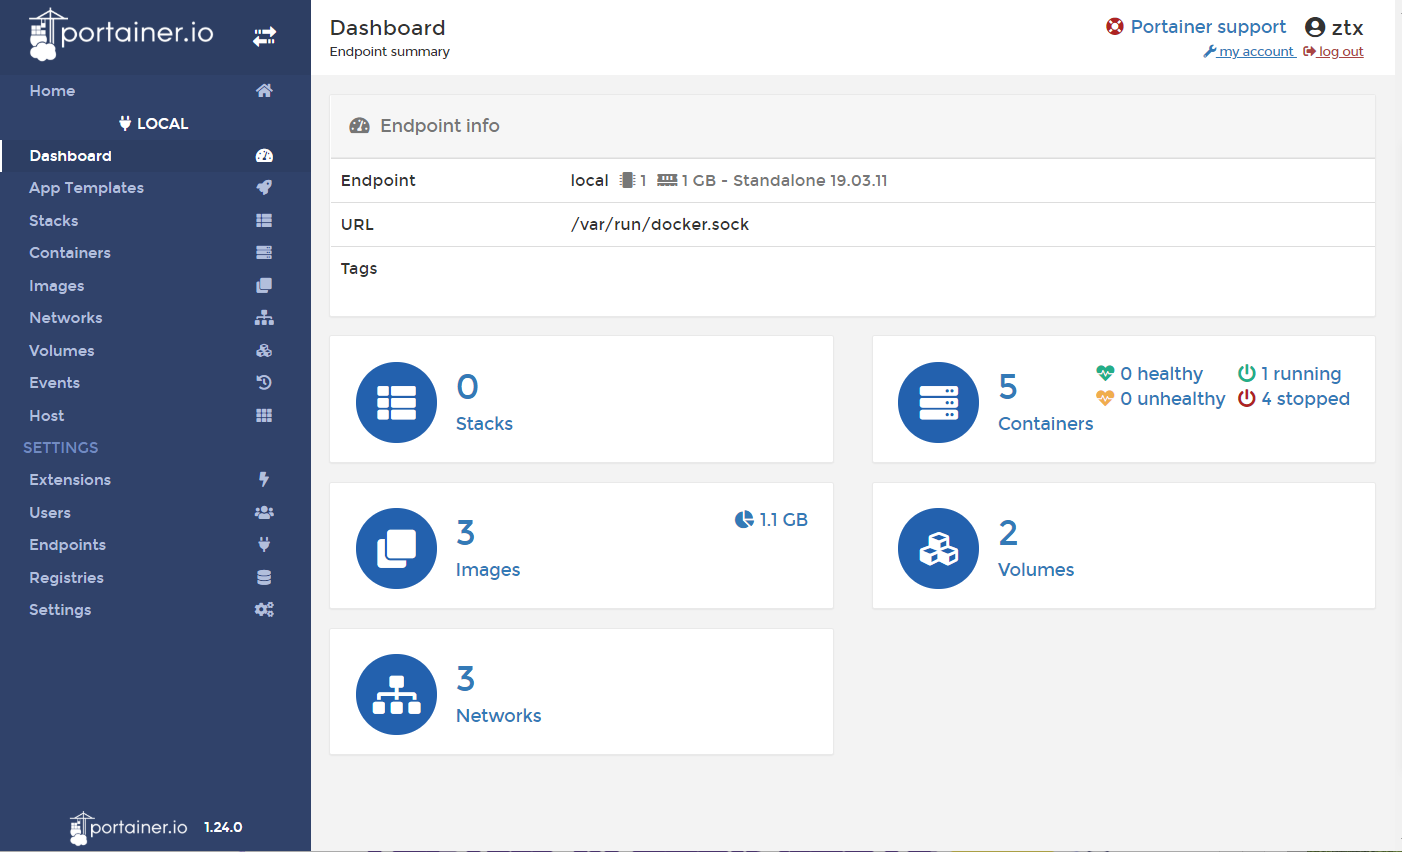This screenshot has height=852, width=1402.
Task: Click the '/var/run/docker.sock' URL value
Action: (660, 225)
